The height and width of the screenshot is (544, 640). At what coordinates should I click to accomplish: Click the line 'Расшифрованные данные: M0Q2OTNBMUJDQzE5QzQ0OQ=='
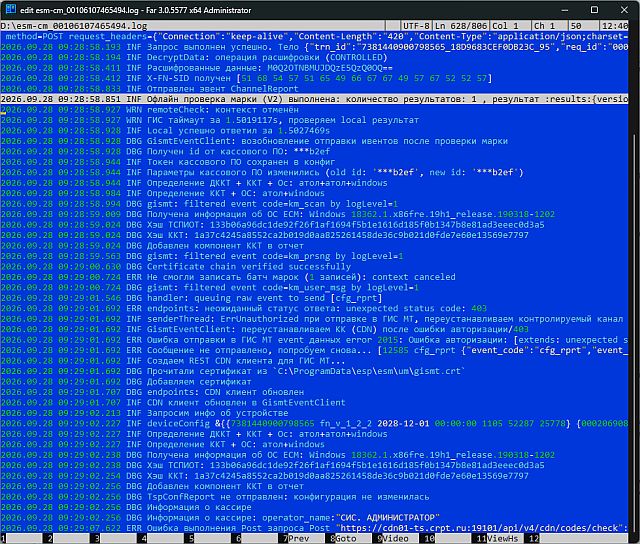[197, 68]
